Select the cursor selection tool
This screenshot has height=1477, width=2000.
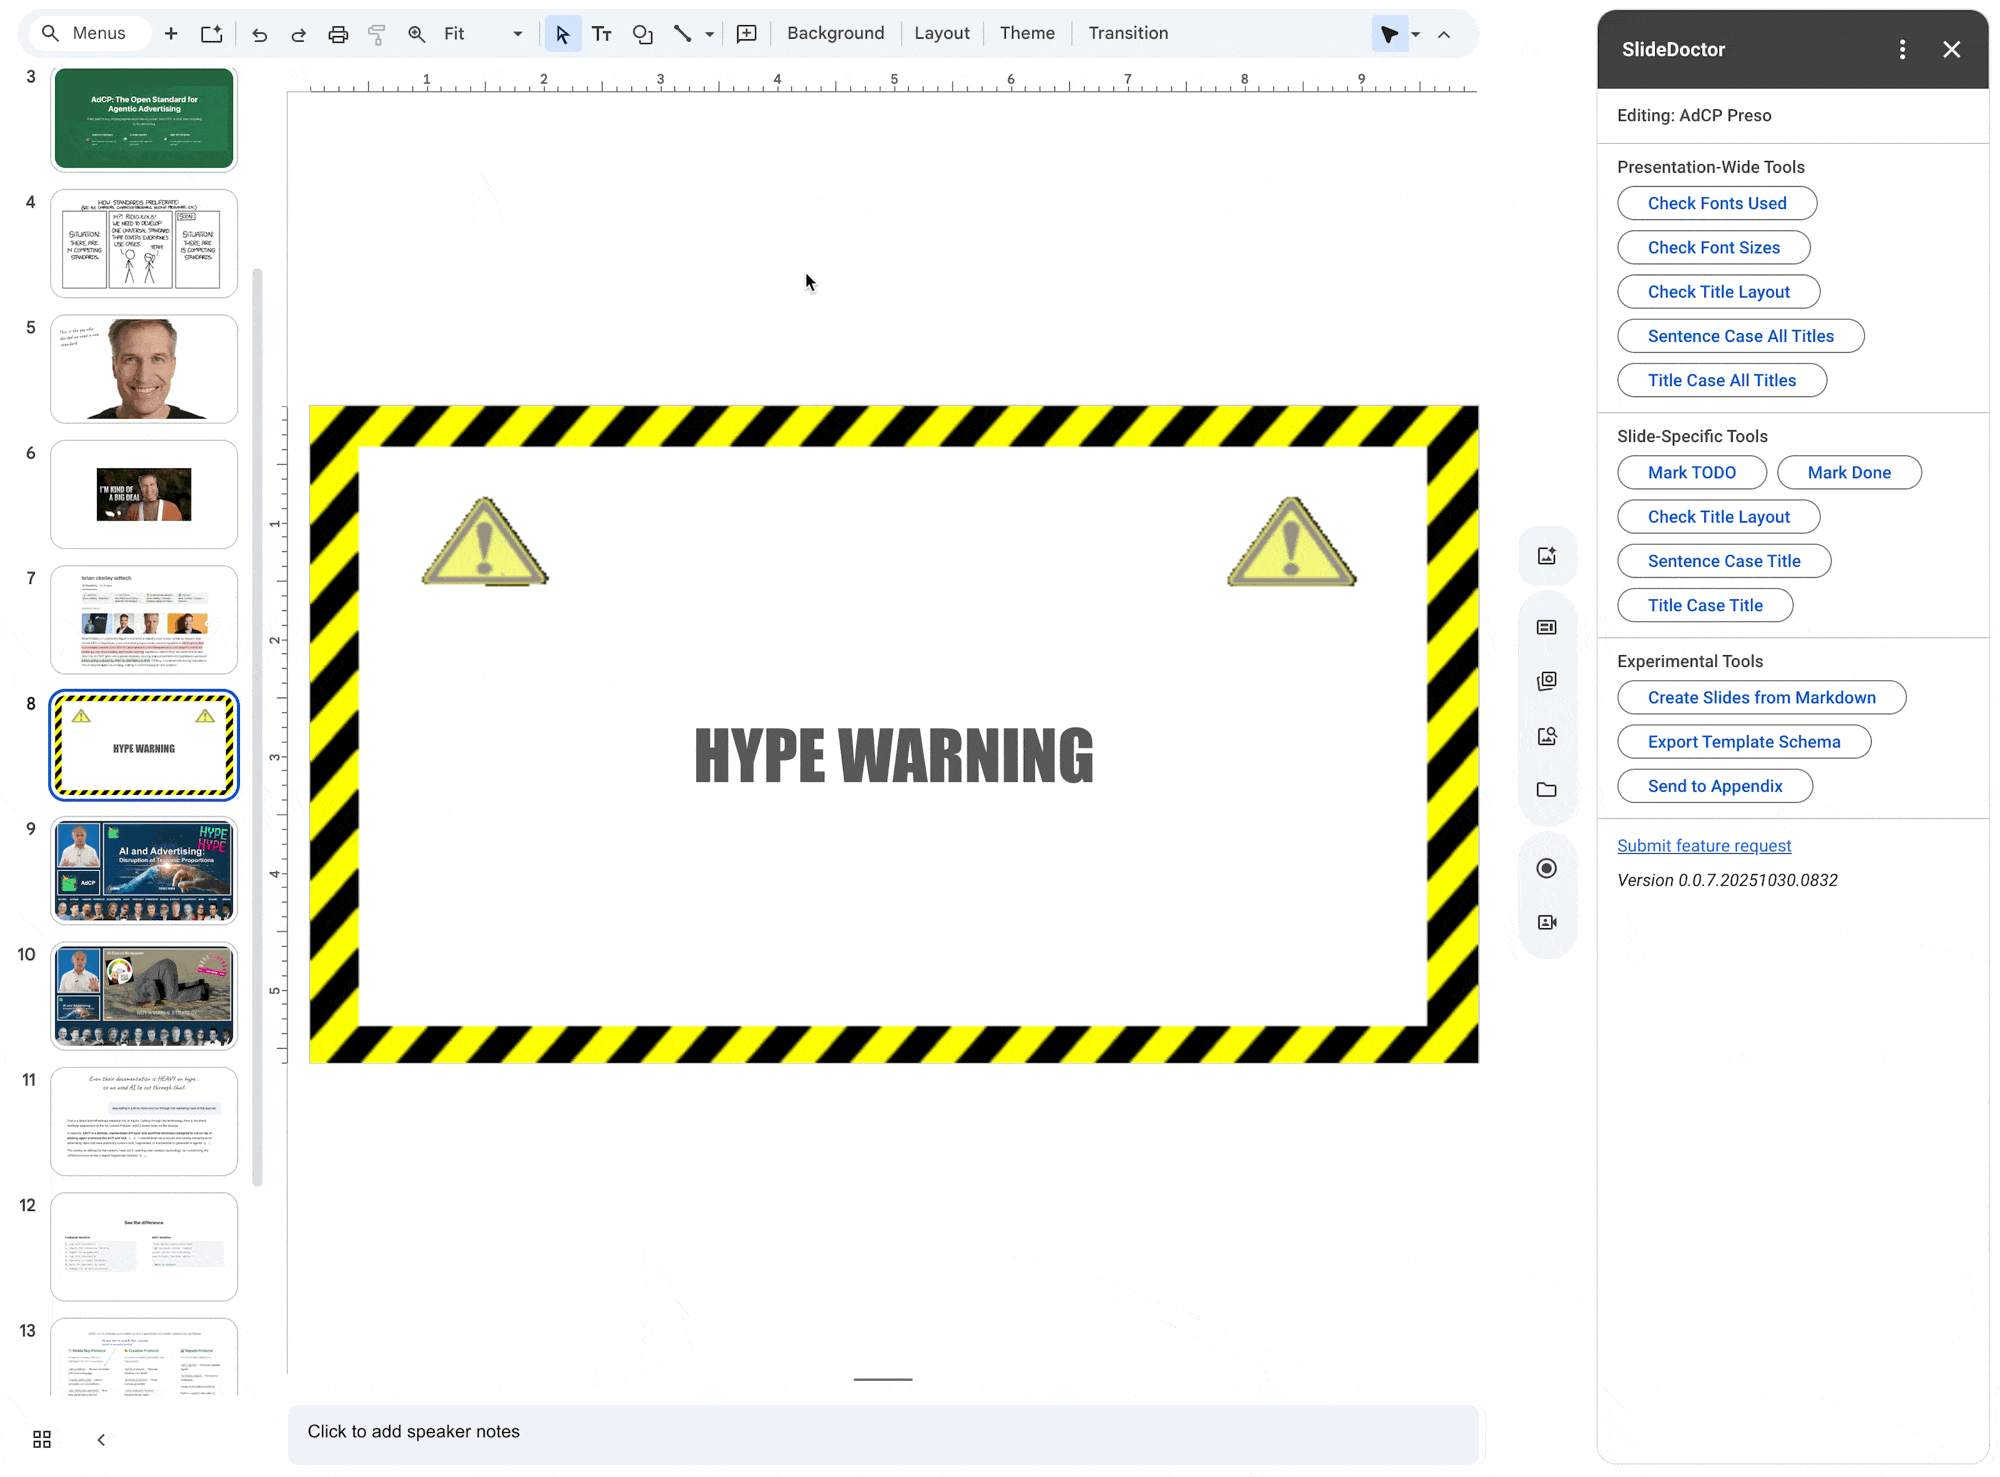[563, 33]
